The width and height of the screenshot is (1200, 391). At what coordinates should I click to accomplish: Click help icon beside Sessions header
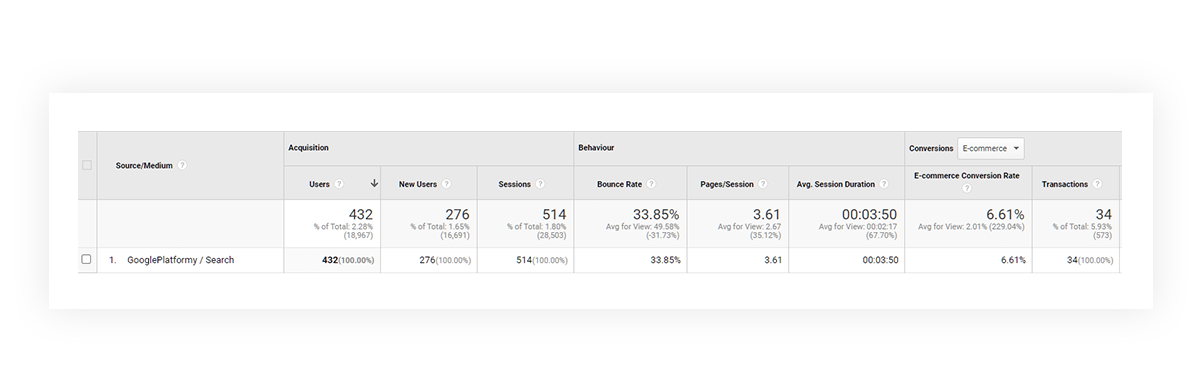click(x=540, y=184)
